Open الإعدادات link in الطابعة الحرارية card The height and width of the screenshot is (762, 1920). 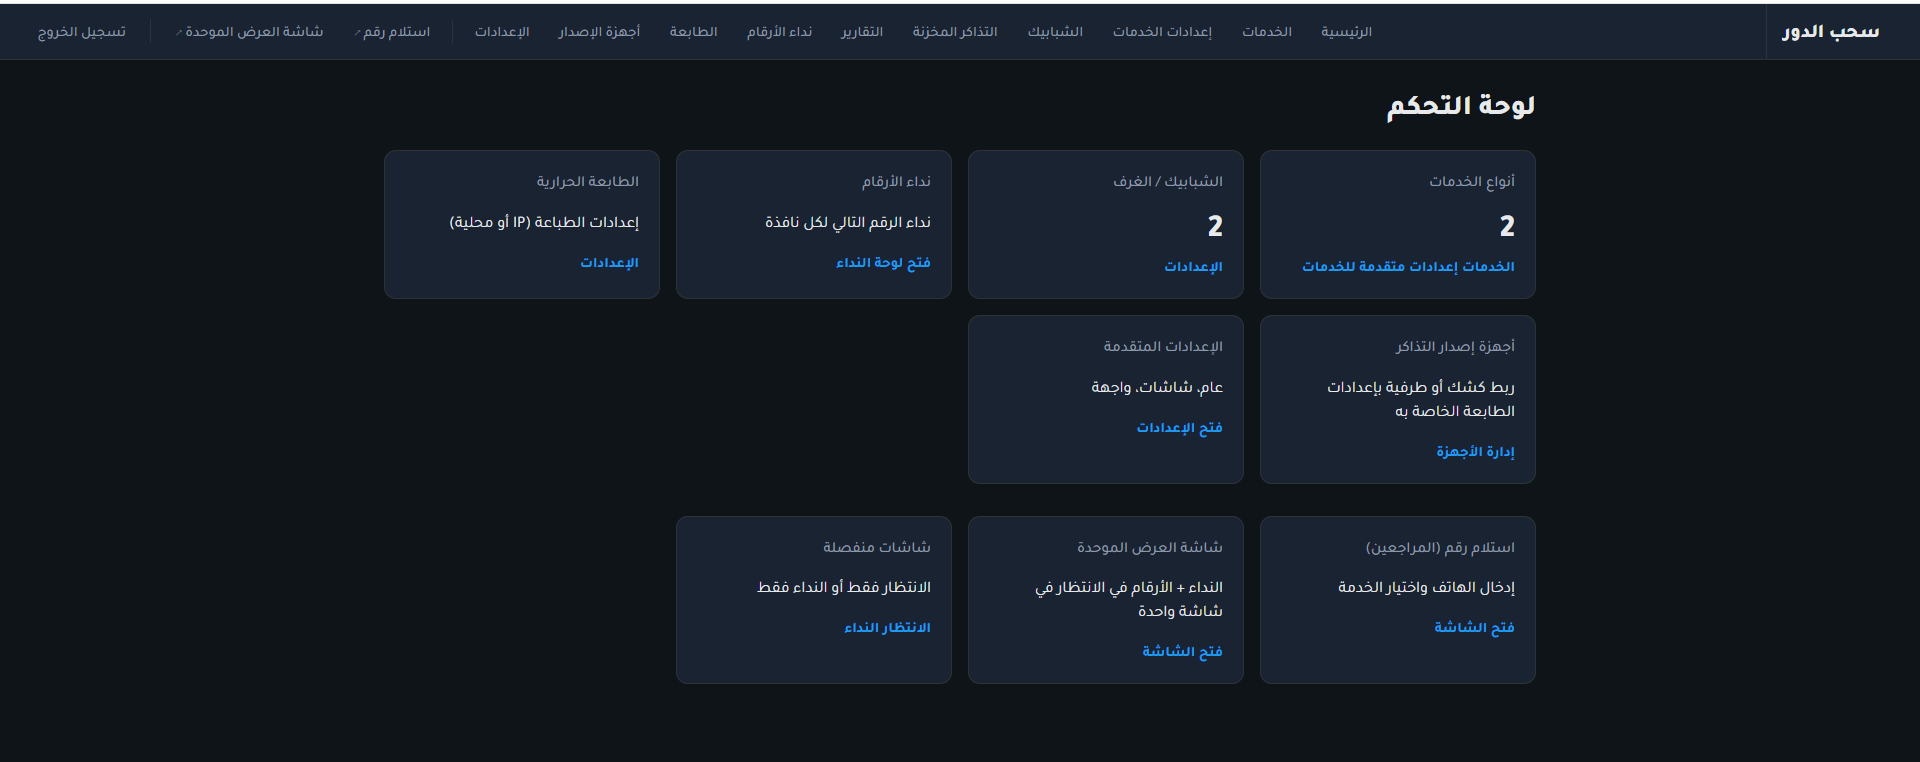click(x=609, y=263)
